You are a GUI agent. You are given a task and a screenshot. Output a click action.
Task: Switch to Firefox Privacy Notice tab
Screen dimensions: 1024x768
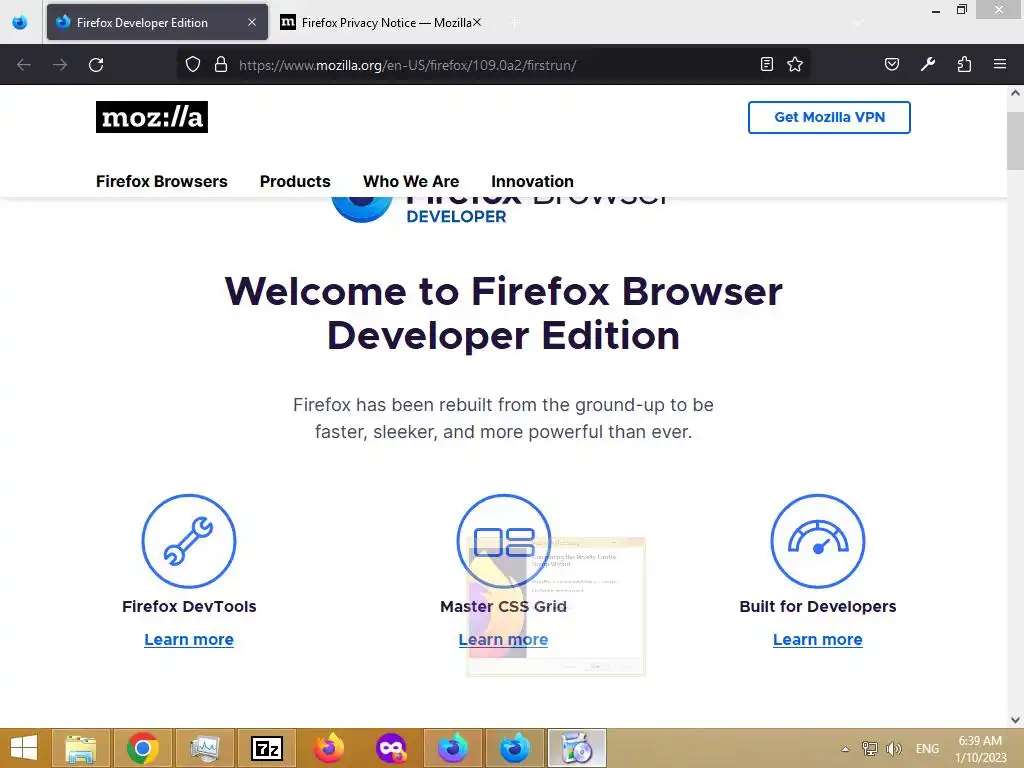(x=383, y=22)
